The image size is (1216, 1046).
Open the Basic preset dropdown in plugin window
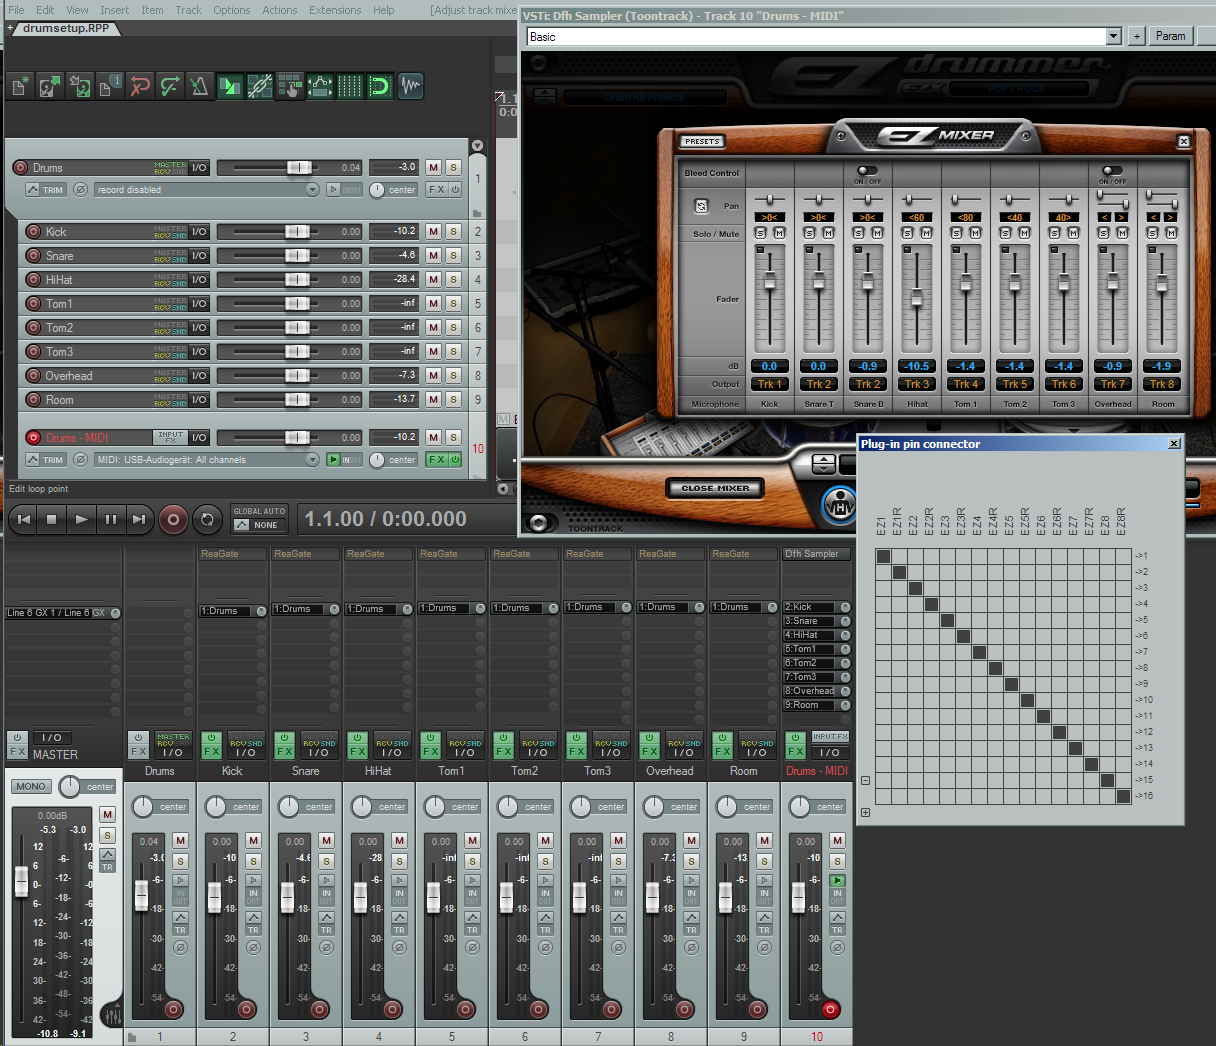click(x=1113, y=37)
